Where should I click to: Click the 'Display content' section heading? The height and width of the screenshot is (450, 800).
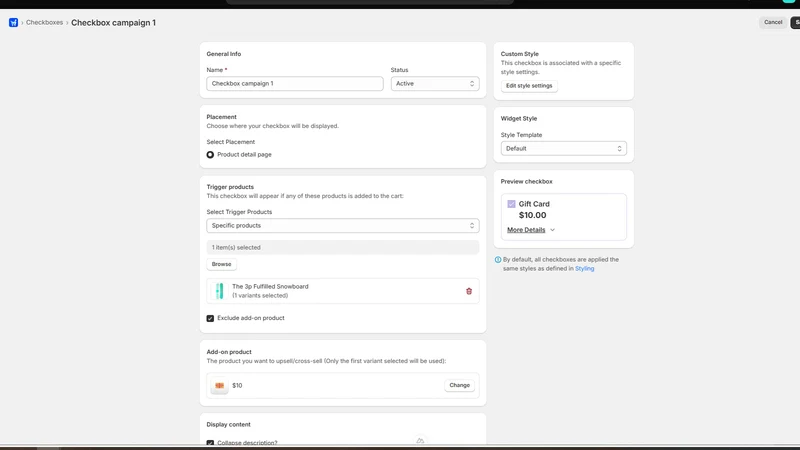point(229,424)
